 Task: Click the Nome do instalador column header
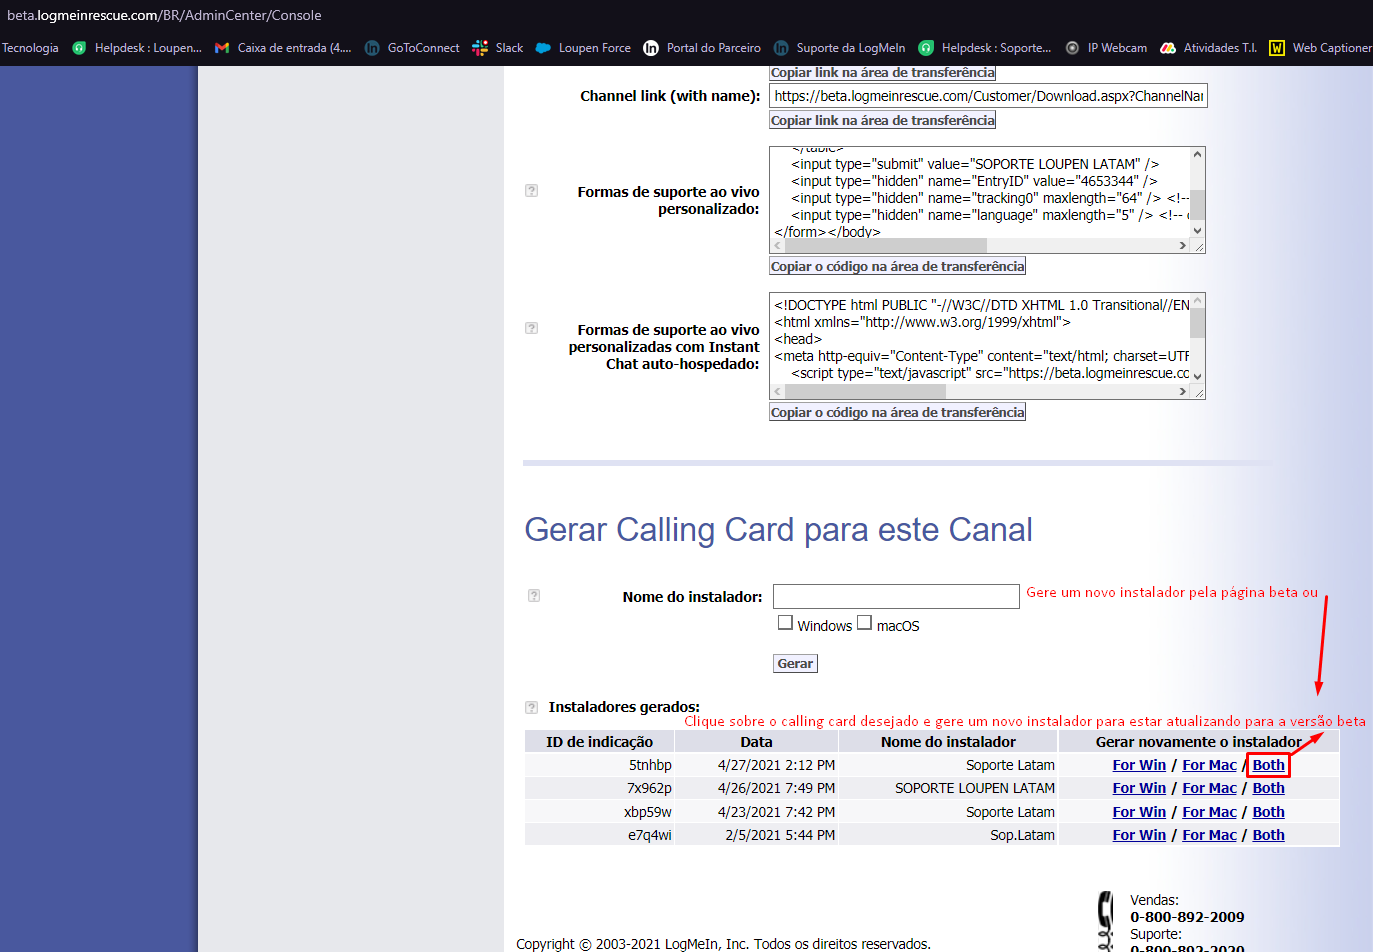948,742
